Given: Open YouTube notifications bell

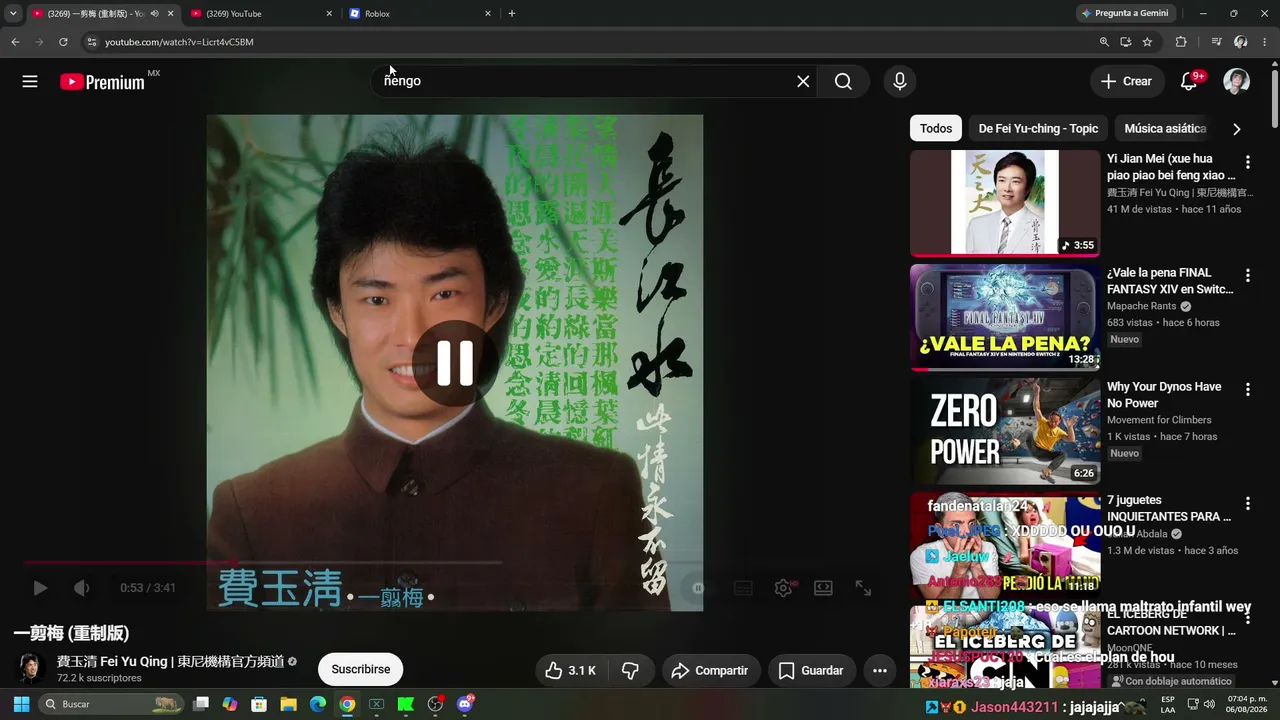Looking at the screenshot, I should [x=1189, y=81].
